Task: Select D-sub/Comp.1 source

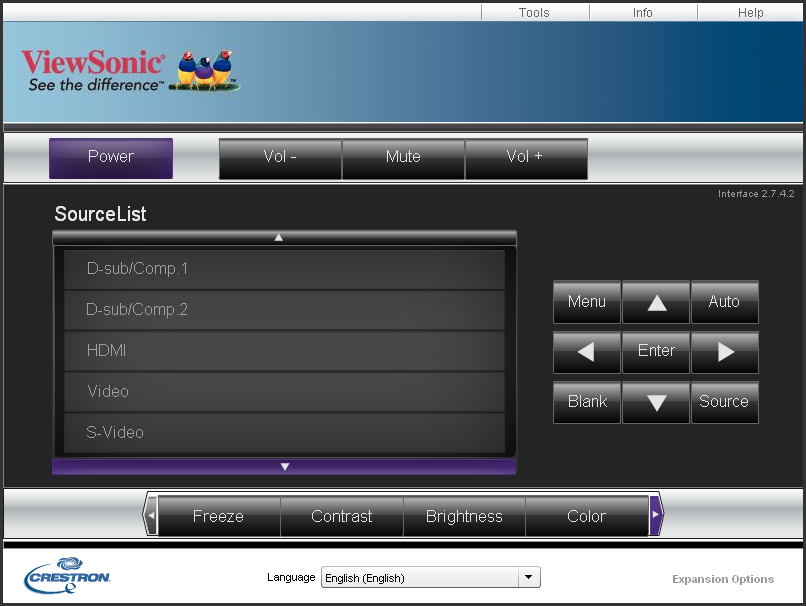Action: click(x=284, y=269)
